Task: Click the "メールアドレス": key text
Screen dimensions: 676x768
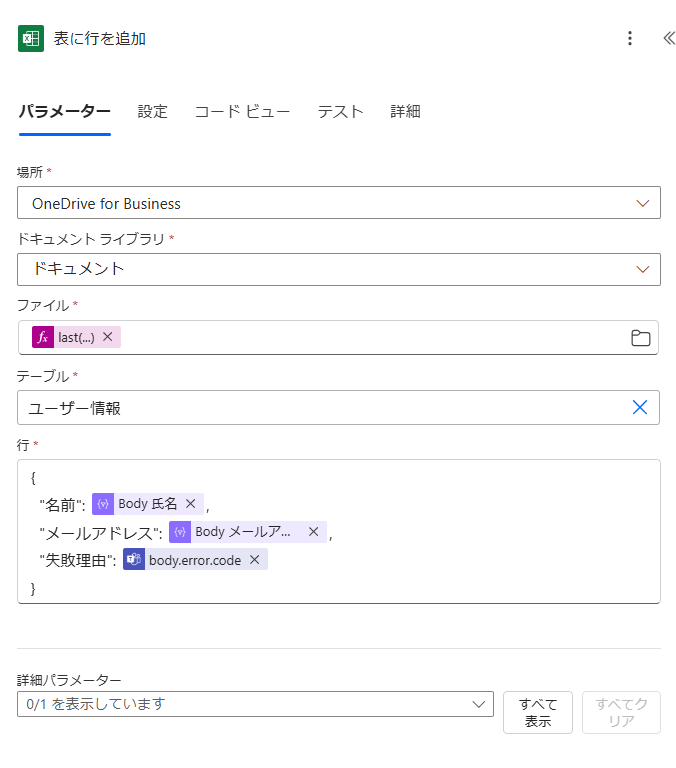Action: [101, 533]
